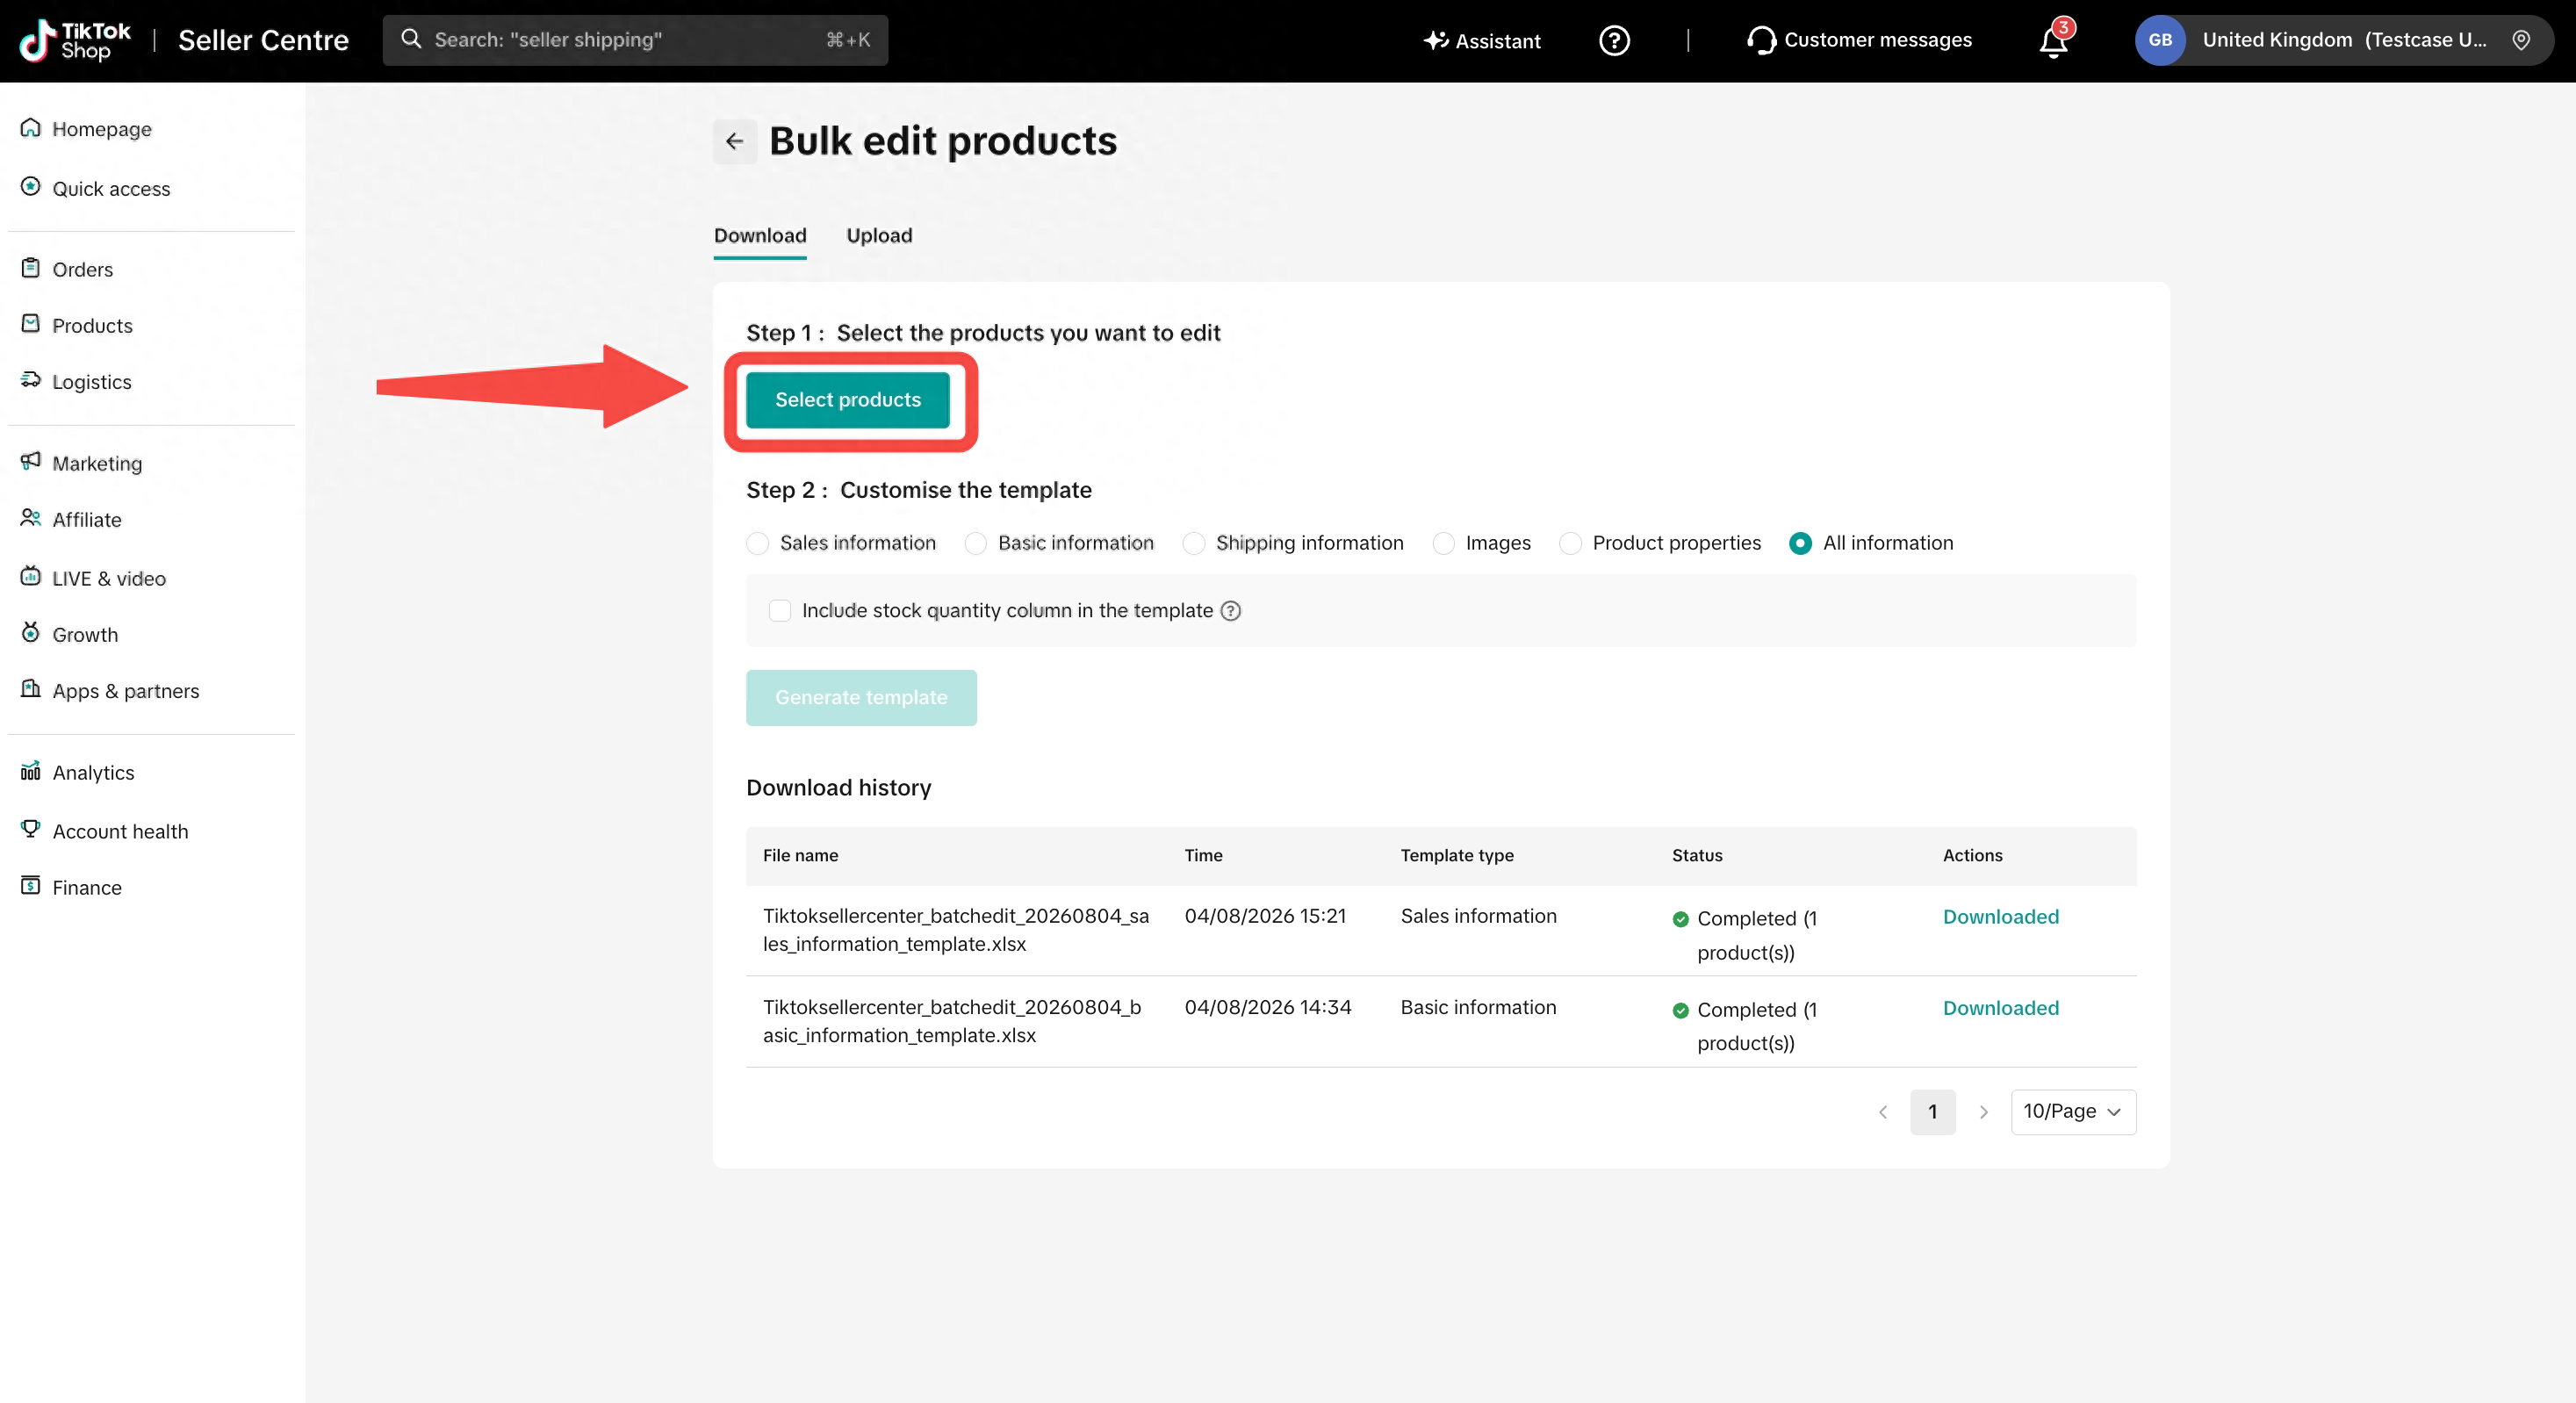
Task: Click the seller shipping search field
Action: point(635,40)
